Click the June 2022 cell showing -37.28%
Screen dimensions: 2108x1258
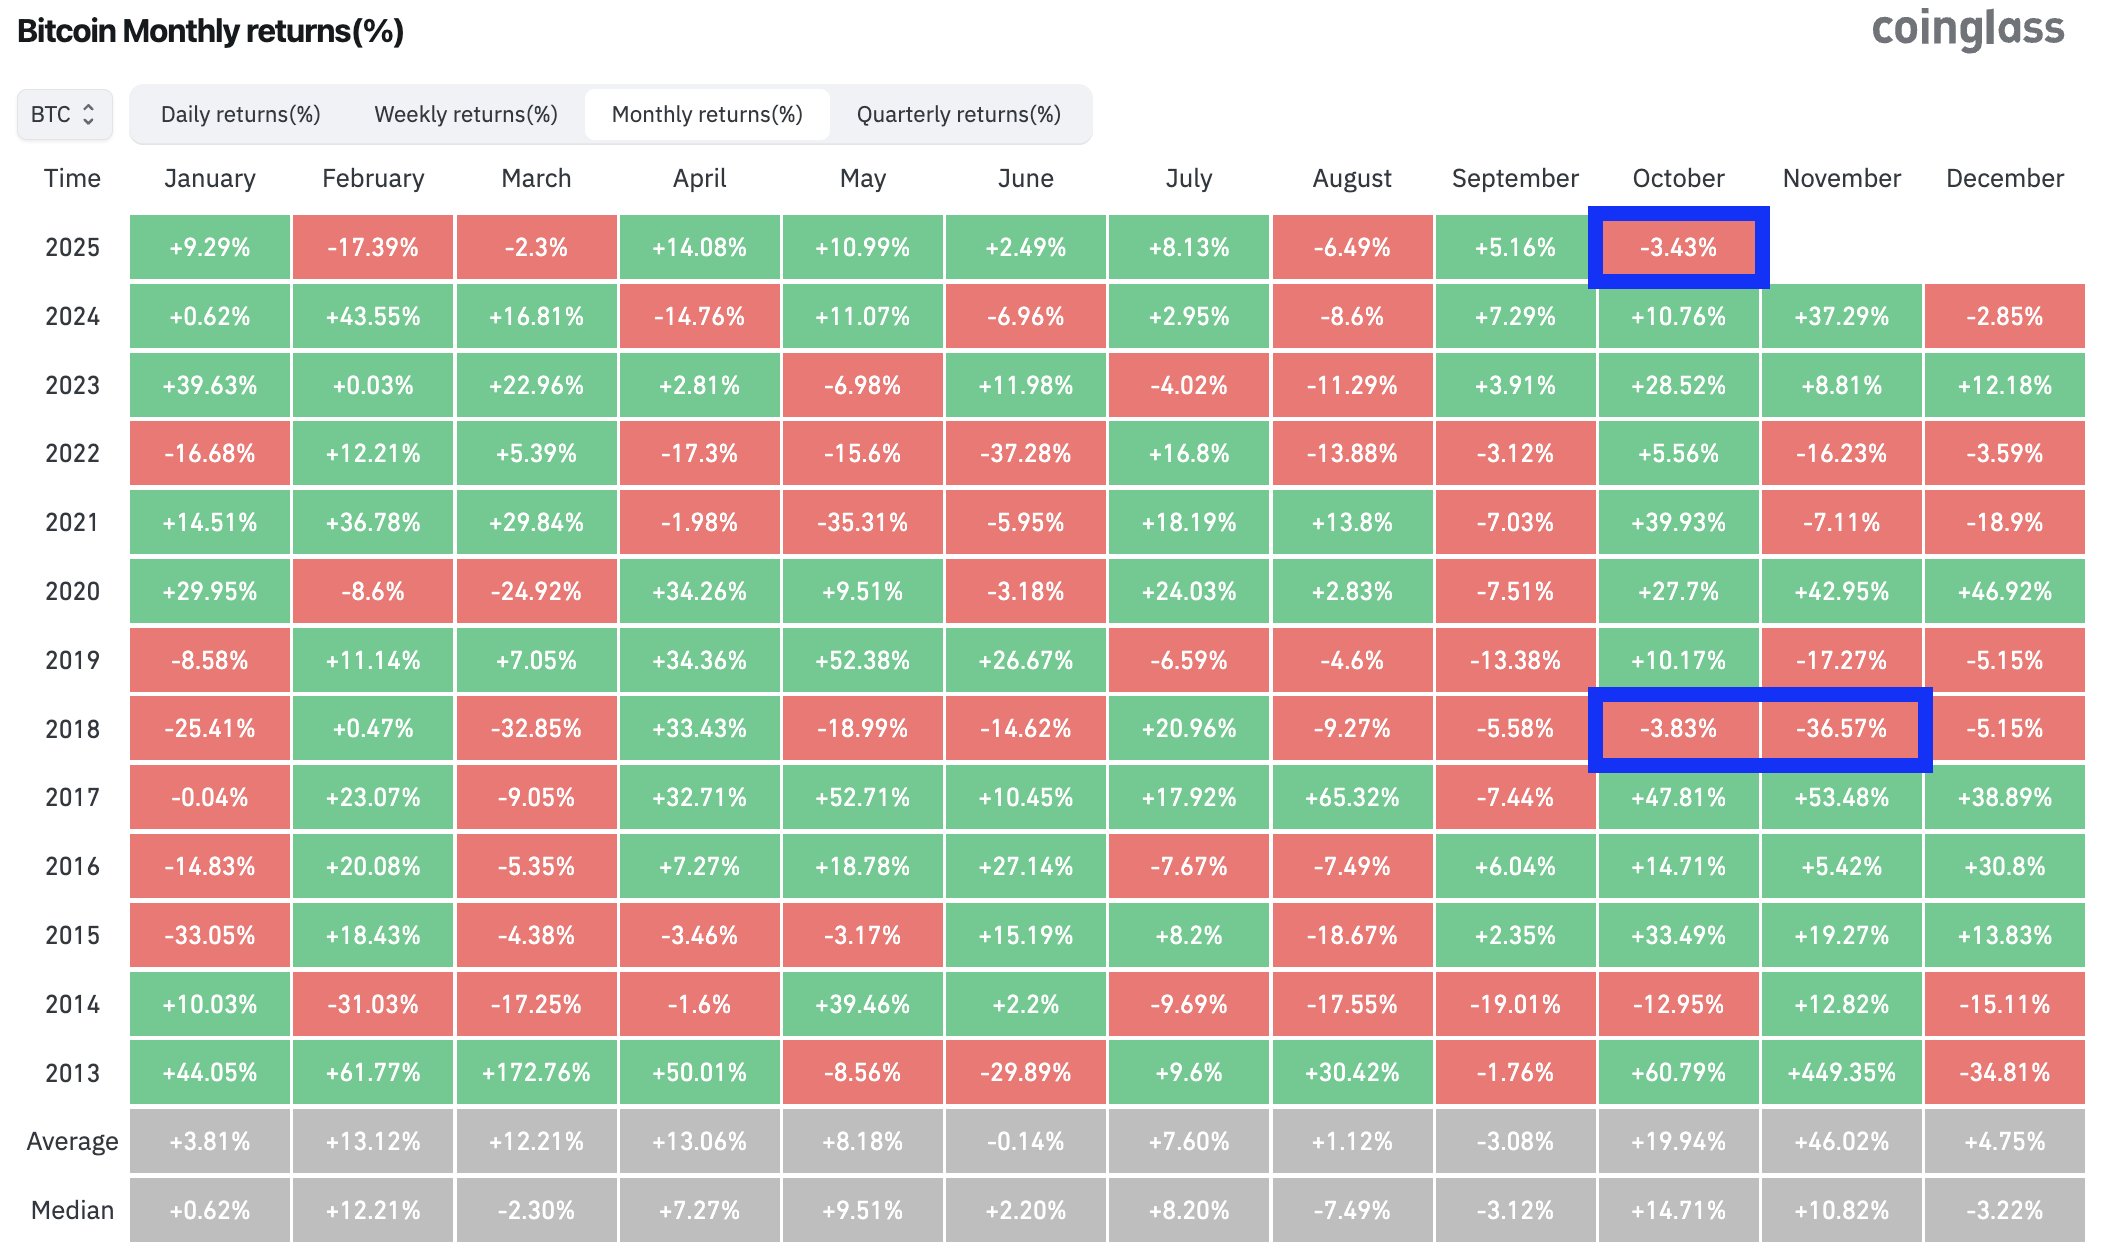[1026, 453]
